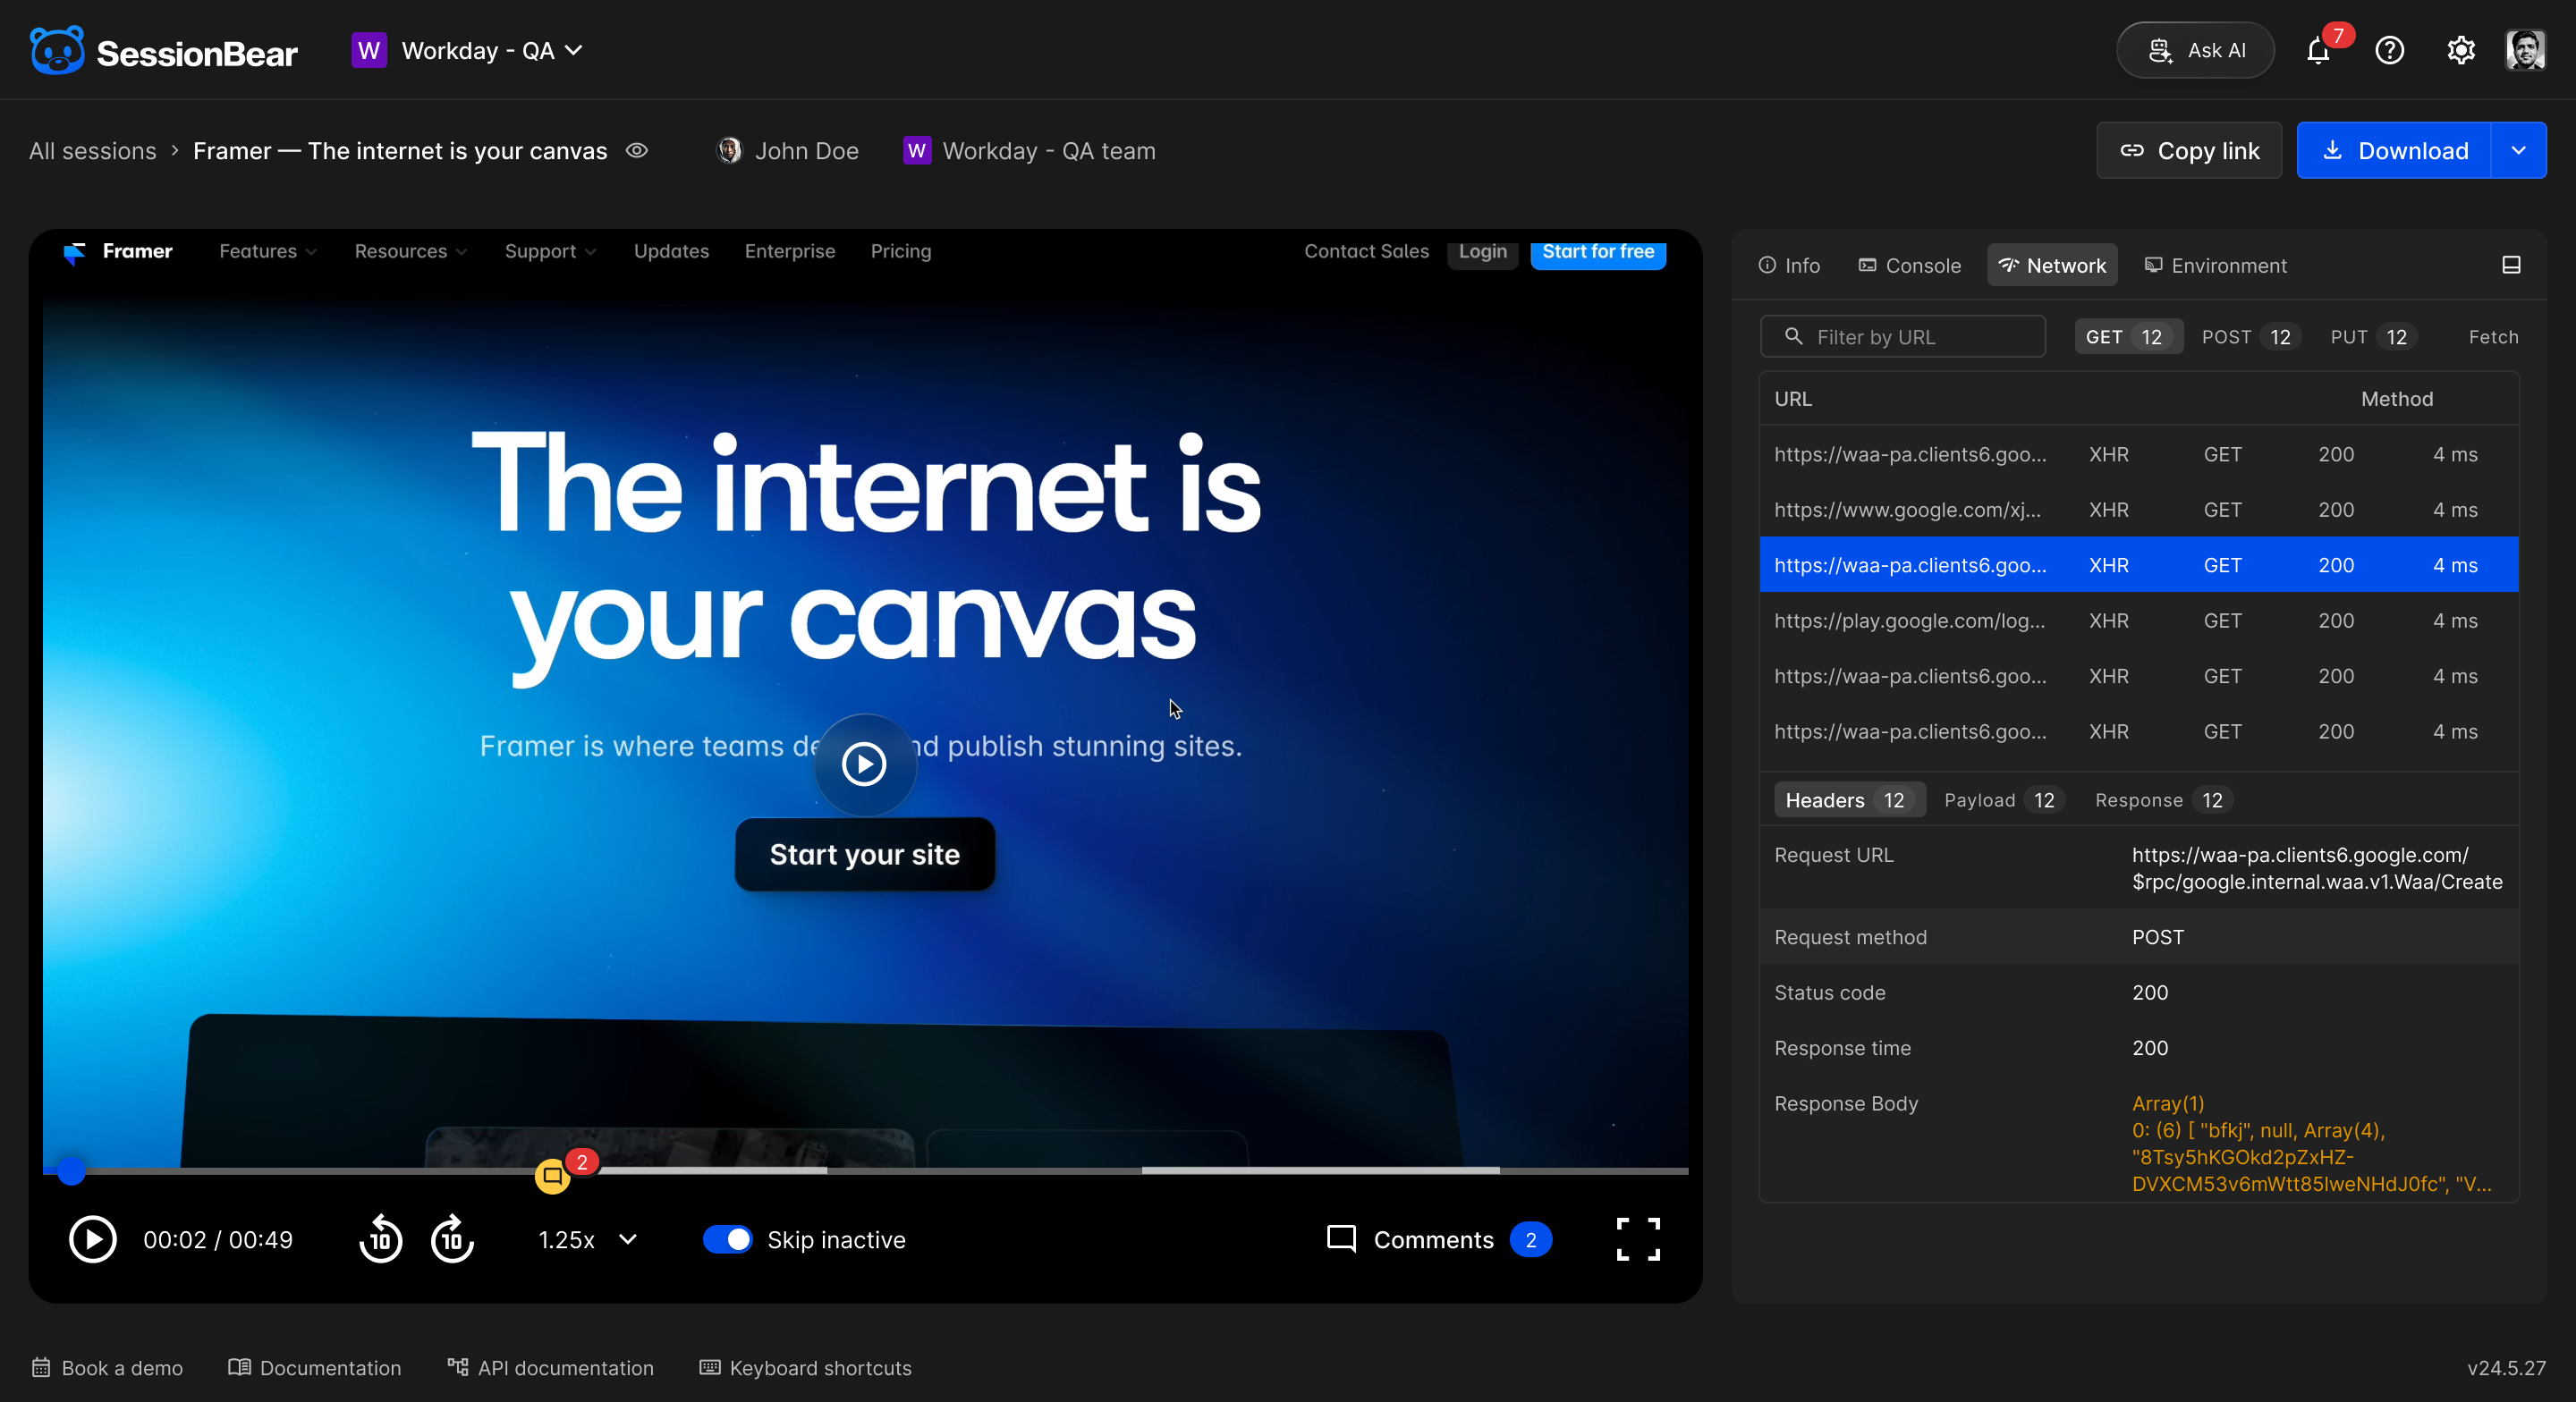Select the highlighted waa-pa.clients6 request row

(2139, 565)
